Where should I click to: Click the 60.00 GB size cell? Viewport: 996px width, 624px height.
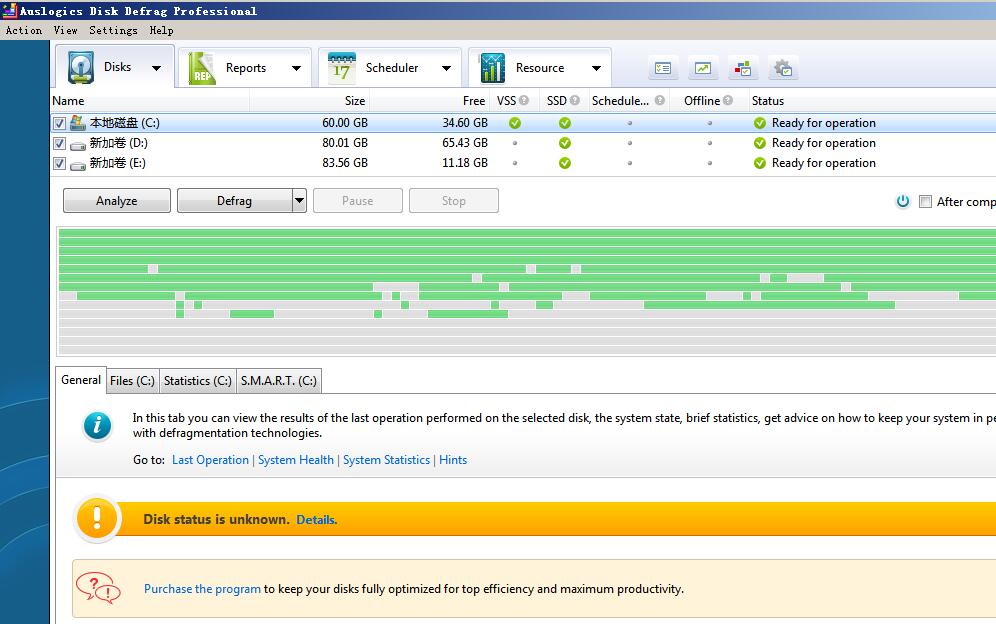(x=345, y=123)
